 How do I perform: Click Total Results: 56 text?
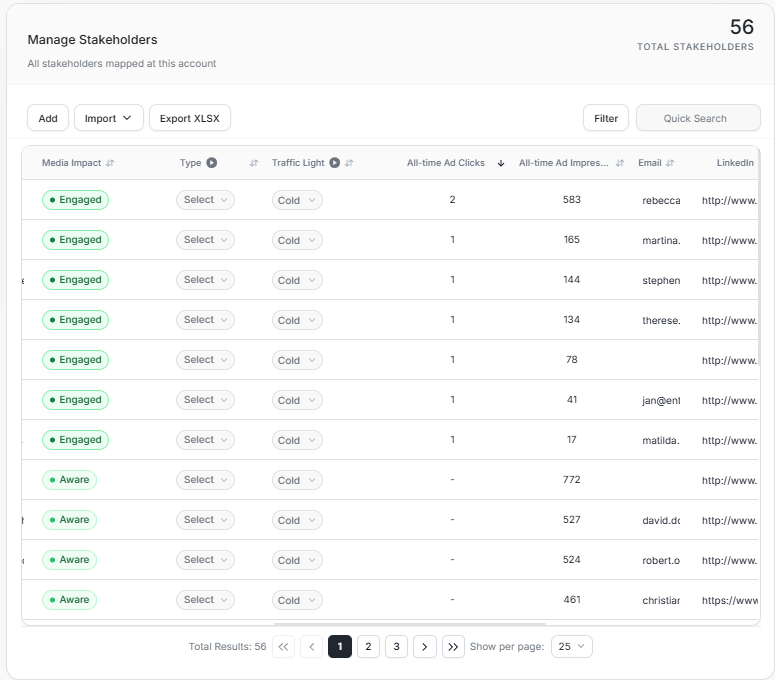pos(227,646)
